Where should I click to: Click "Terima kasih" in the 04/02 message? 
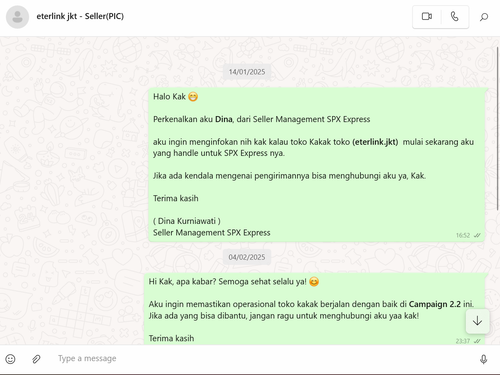(171, 338)
